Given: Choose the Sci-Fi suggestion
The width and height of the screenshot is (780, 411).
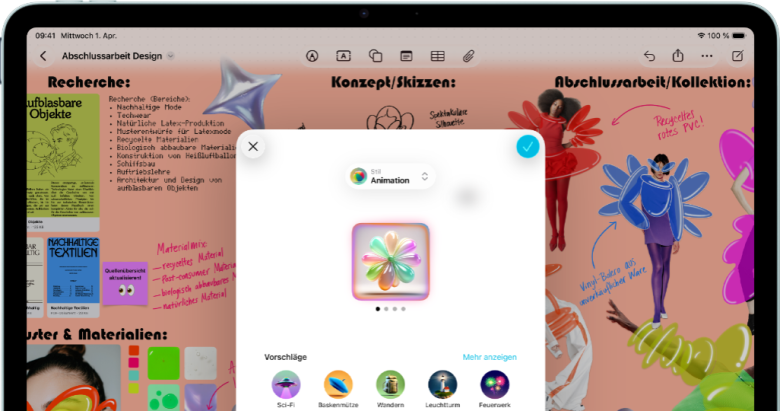Looking at the screenshot, I should tap(286, 385).
